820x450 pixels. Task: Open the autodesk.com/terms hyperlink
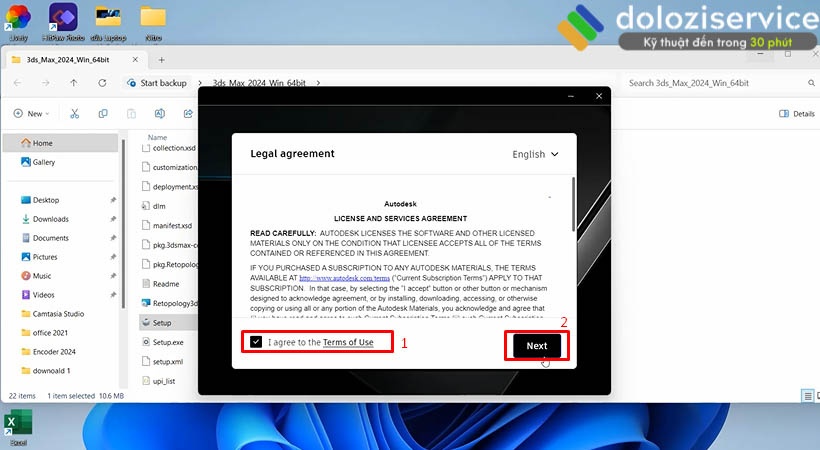click(x=344, y=278)
